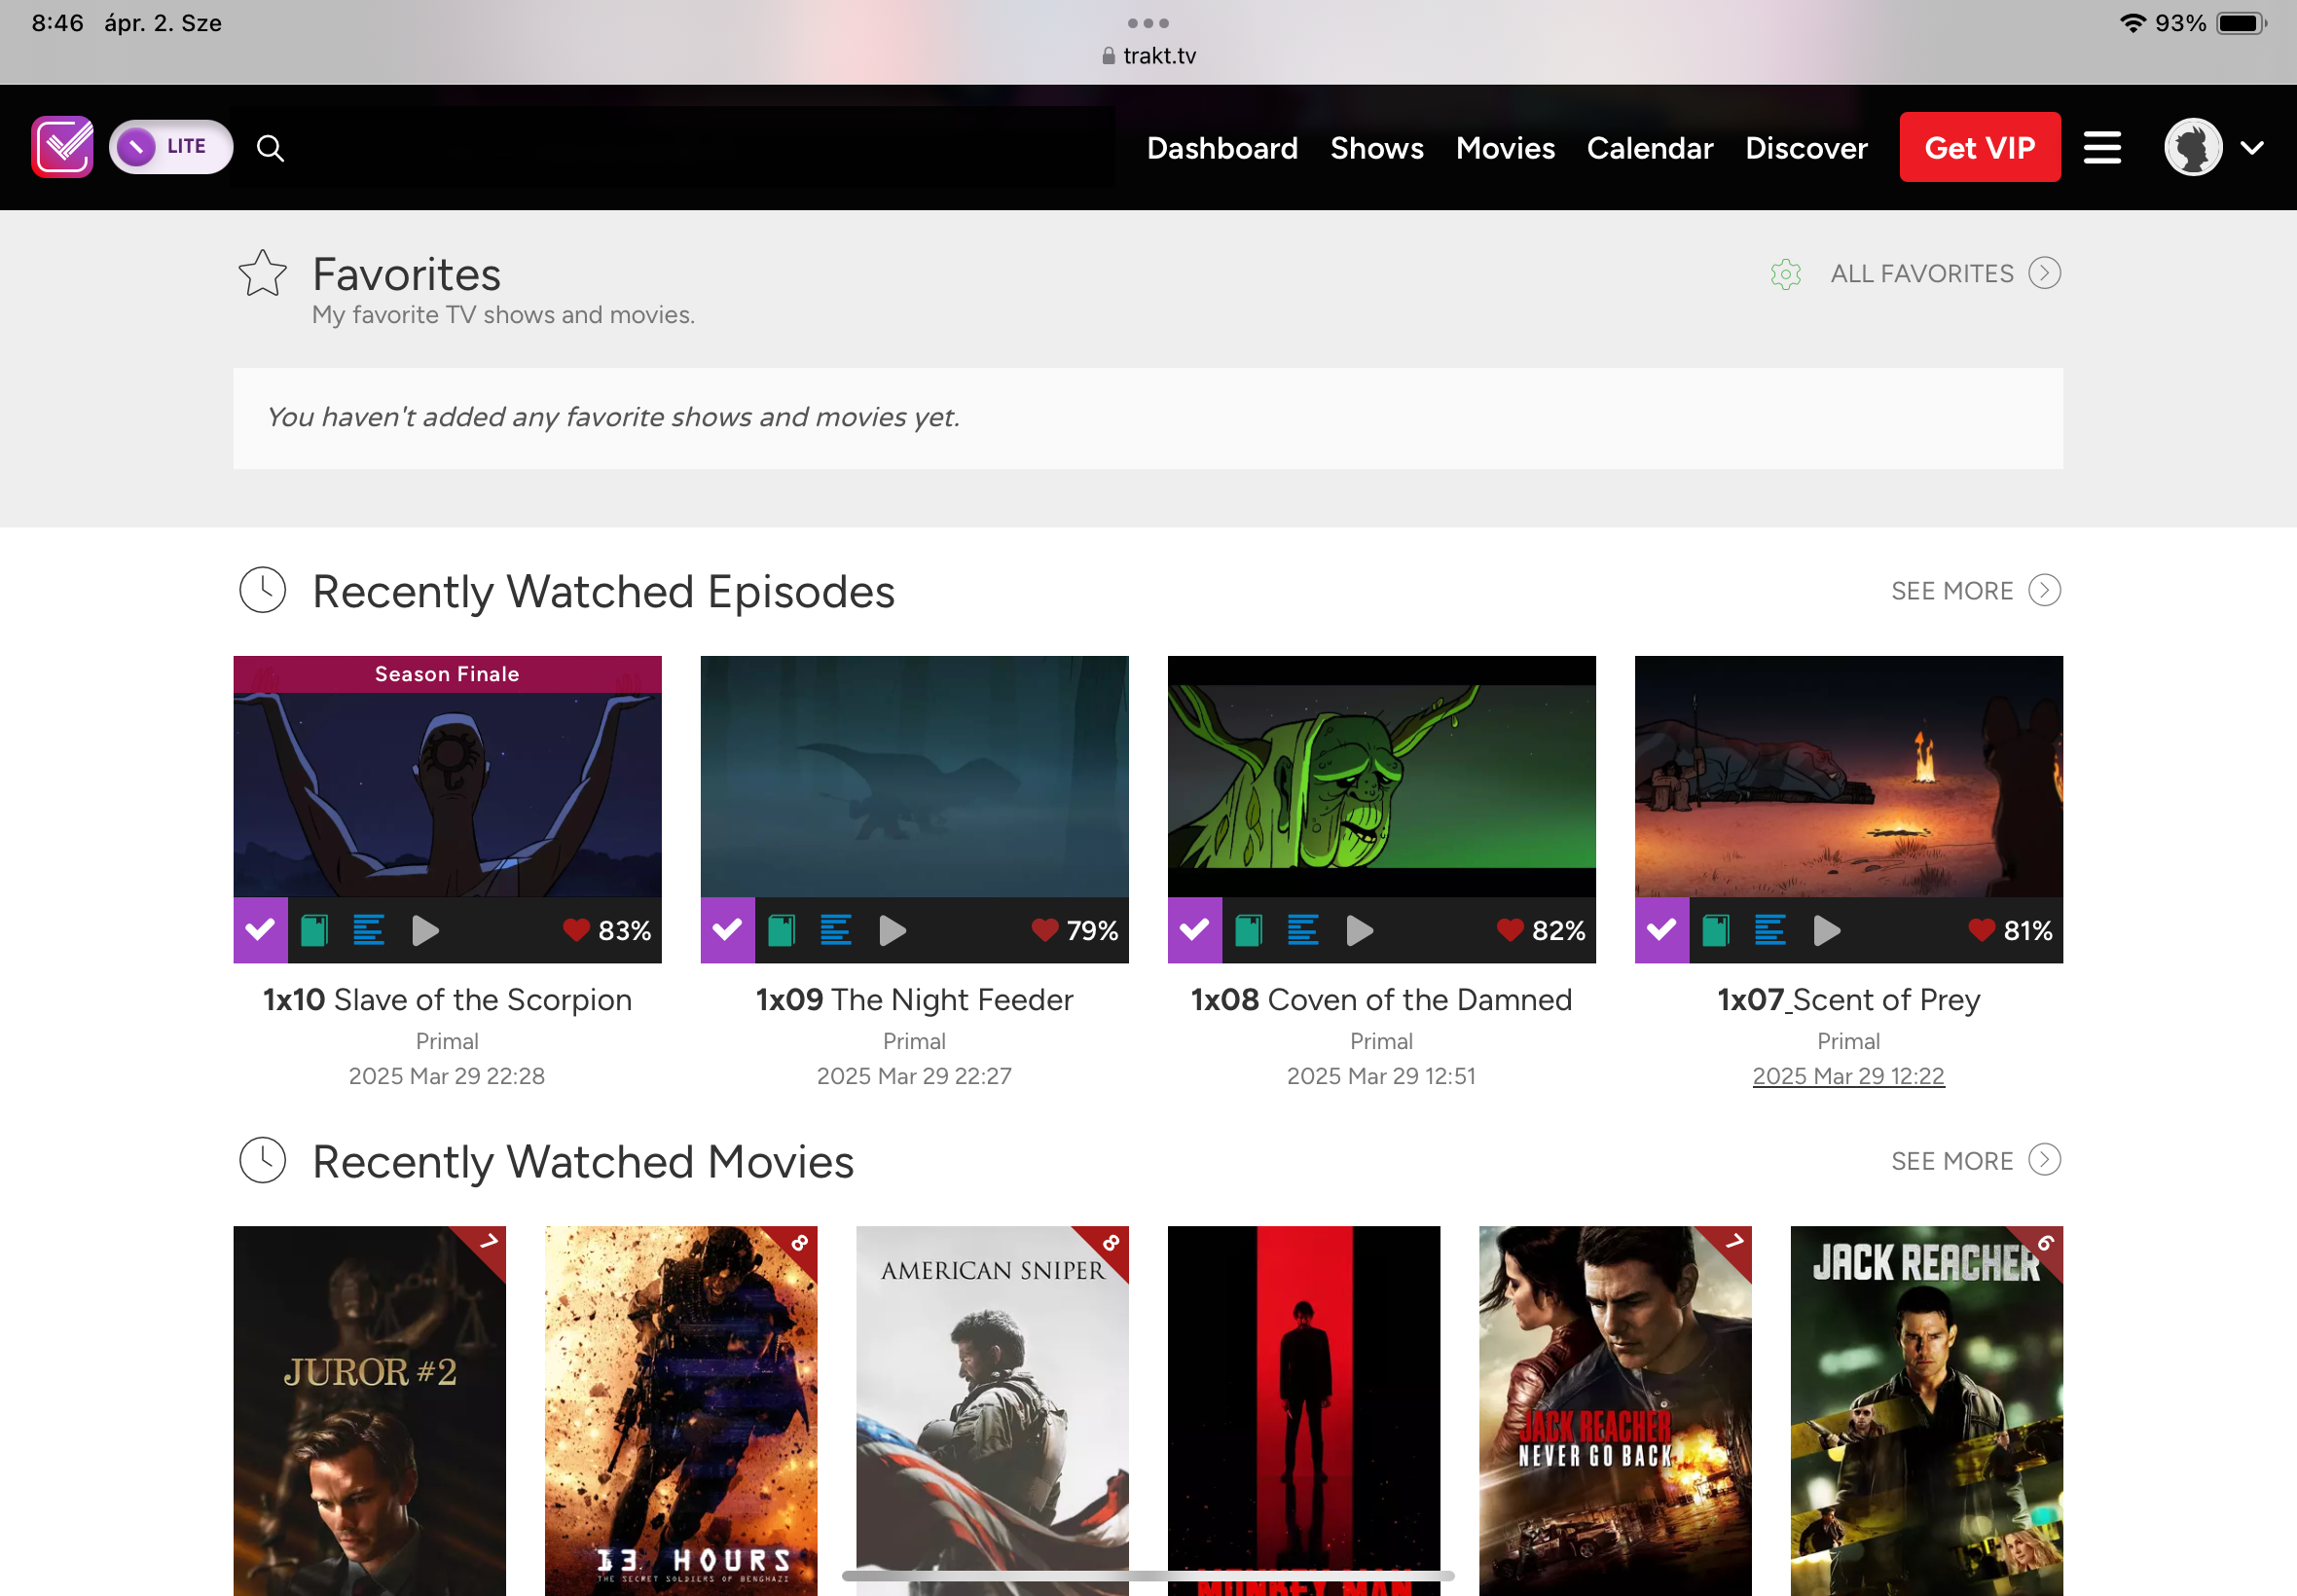Toggle watched checkmark on Coven of the Damned

(x=1194, y=931)
